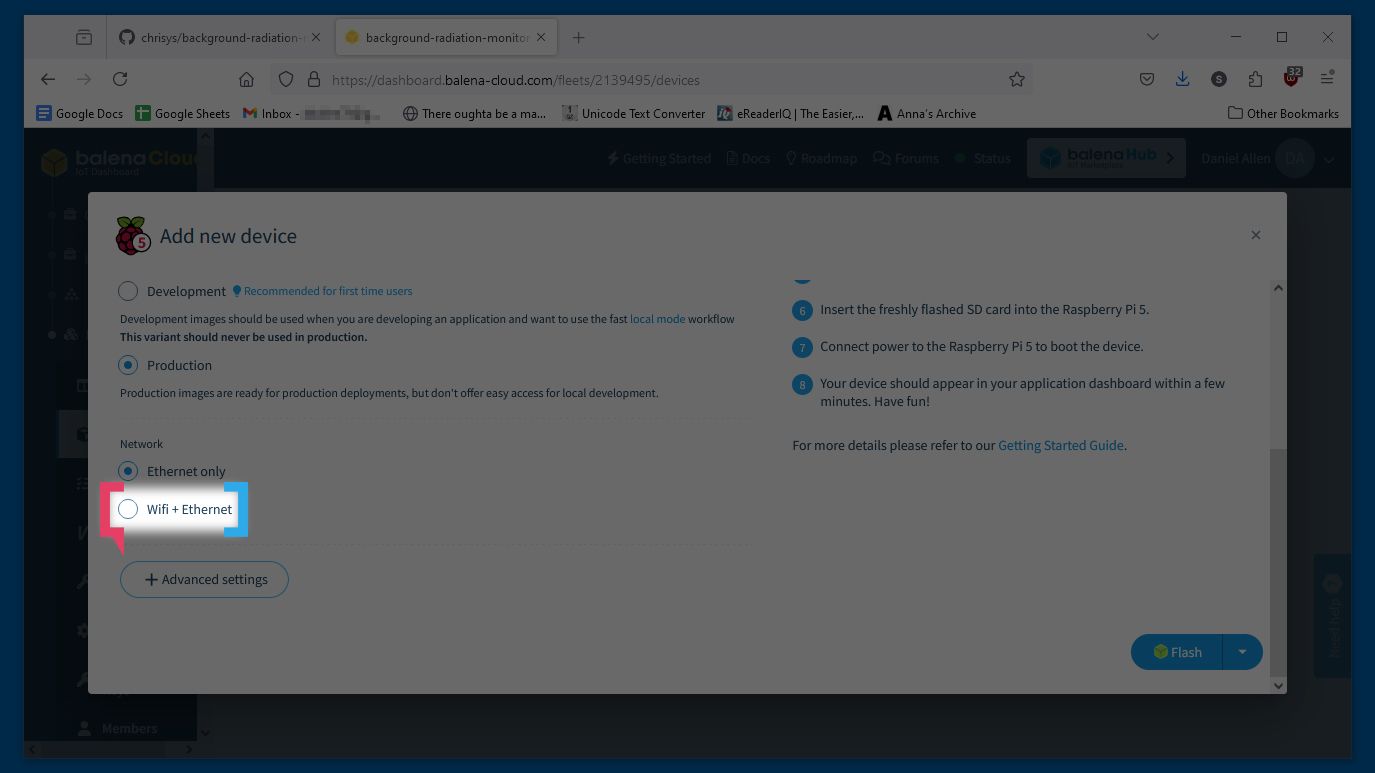Choose the Development image radio button
Viewport: 1375px width, 773px height.
pos(128,291)
